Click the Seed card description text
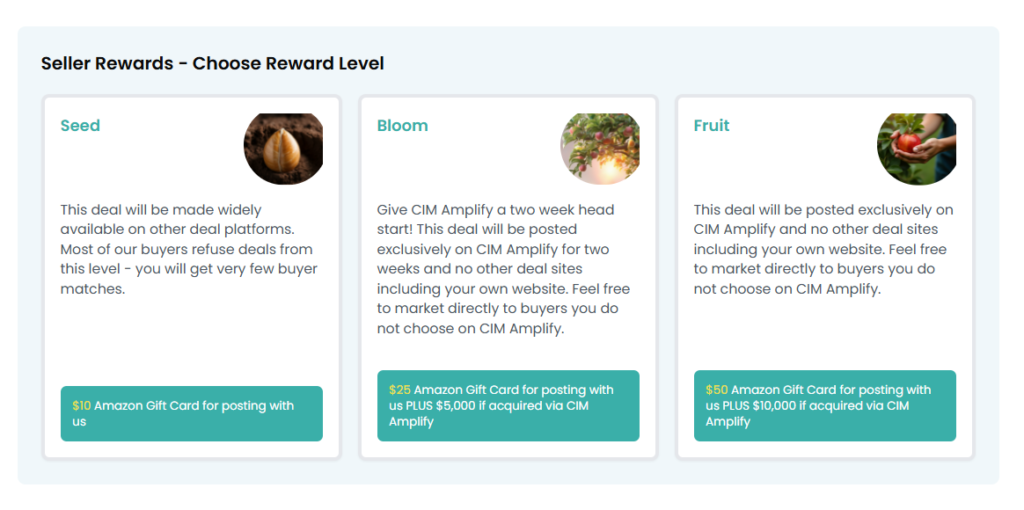The height and width of the screenshot is (510, 1024). [x=189, y=249]
